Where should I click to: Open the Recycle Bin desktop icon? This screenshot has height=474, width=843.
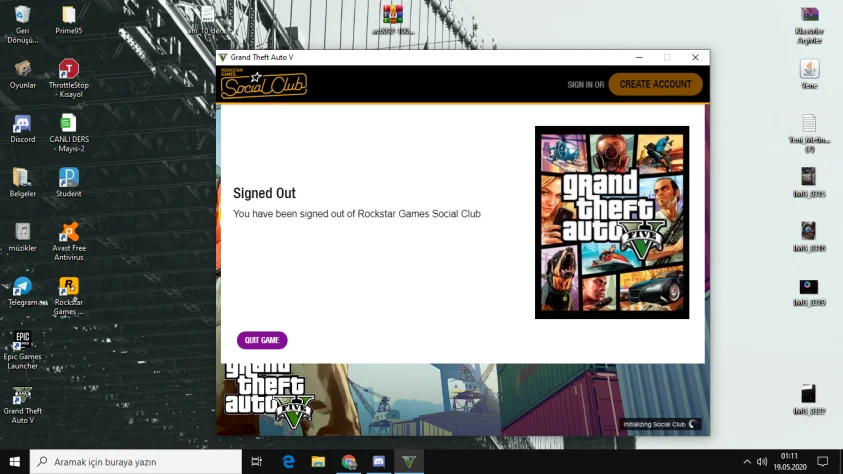click(x=23, y=24)
